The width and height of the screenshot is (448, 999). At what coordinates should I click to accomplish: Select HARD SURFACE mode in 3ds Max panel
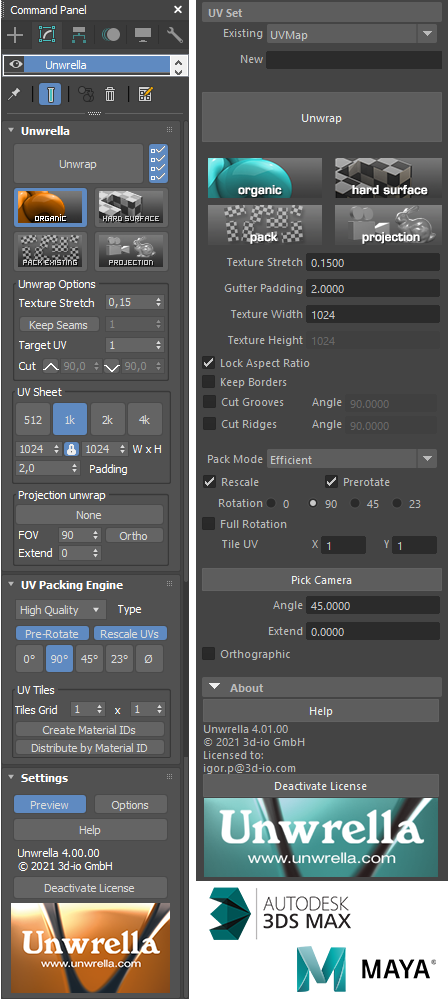coord(131,207)
